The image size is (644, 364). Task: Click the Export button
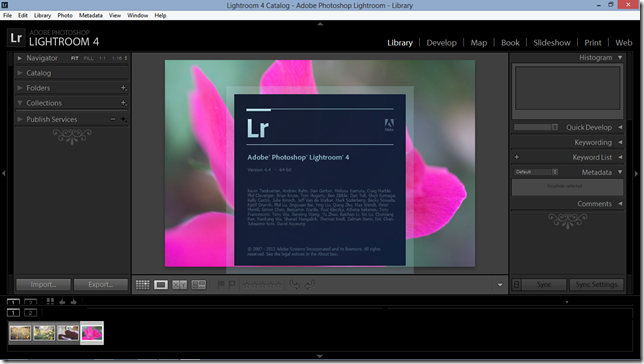click(101, 284)
